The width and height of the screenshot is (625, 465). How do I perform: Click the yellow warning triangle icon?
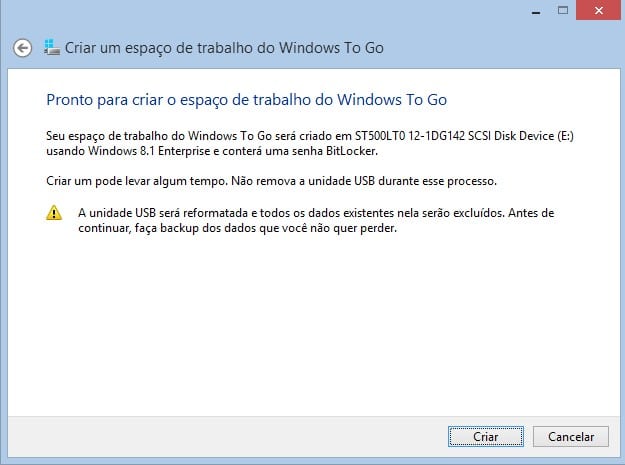point(54,213)
